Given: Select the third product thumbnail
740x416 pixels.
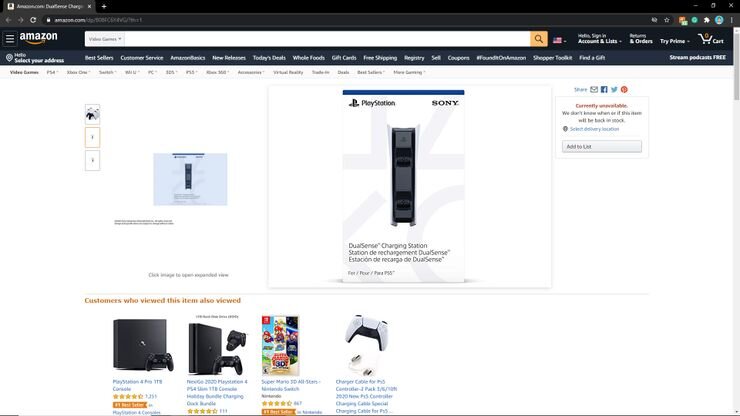Looking at the screenshot, I should pyautogui.click(x=92, y=161).
